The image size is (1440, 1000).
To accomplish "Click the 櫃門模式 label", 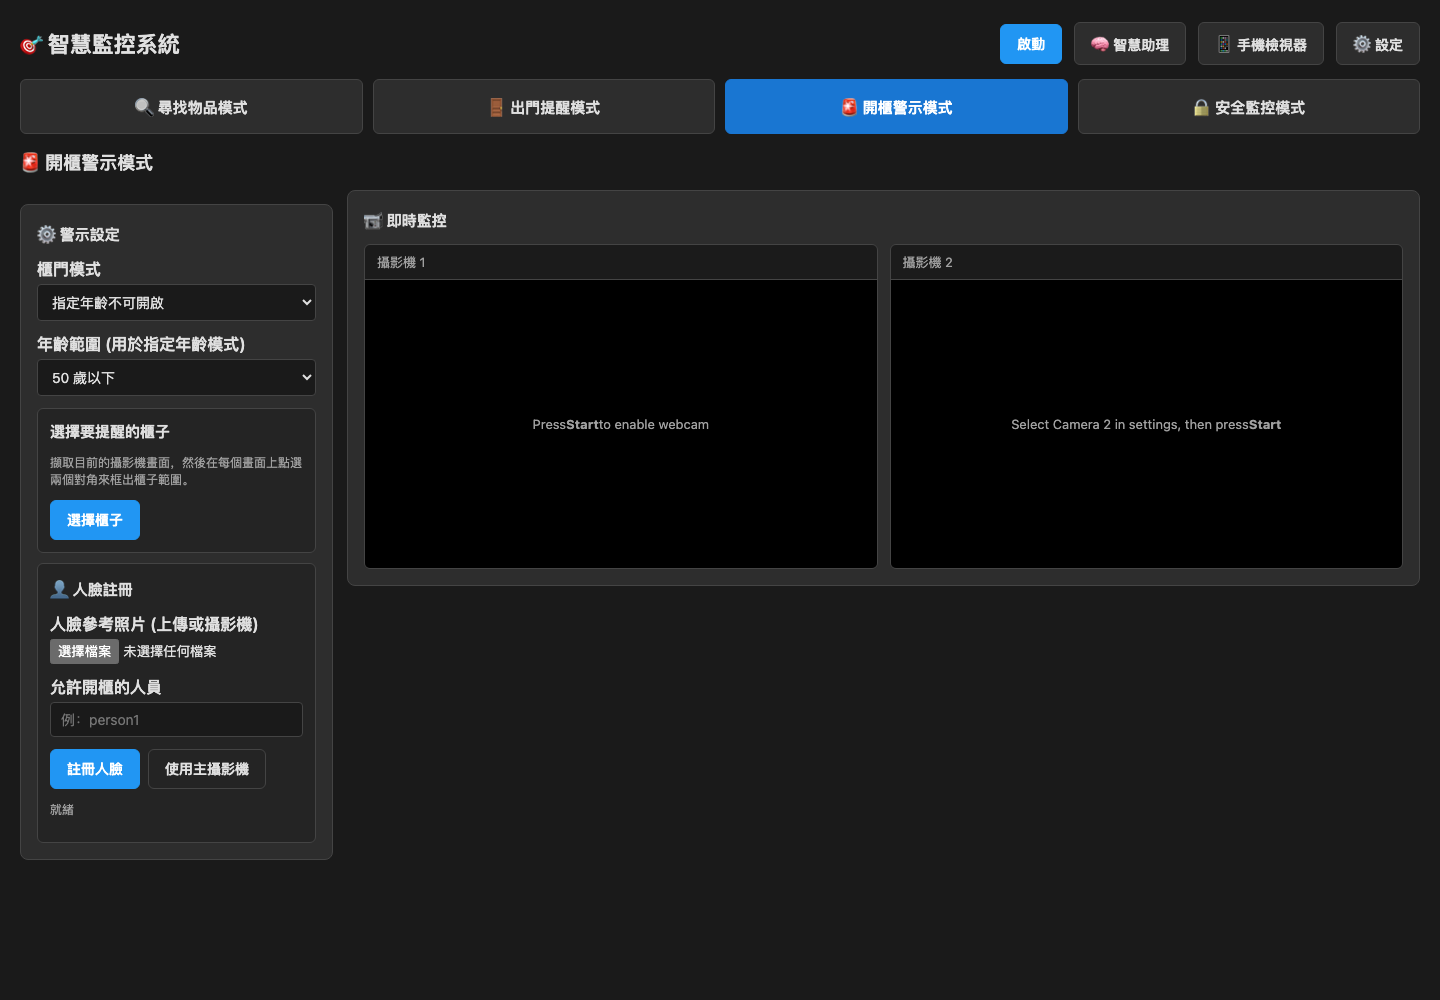I will (69, 269).
